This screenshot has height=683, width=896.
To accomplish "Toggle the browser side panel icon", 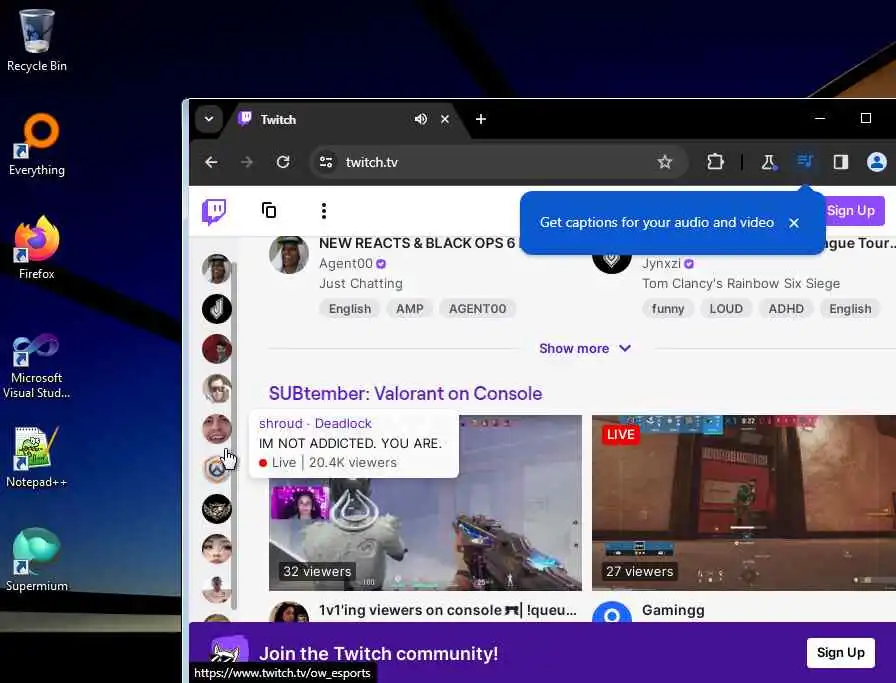I will pyautogui.click(x=841, y=162).
